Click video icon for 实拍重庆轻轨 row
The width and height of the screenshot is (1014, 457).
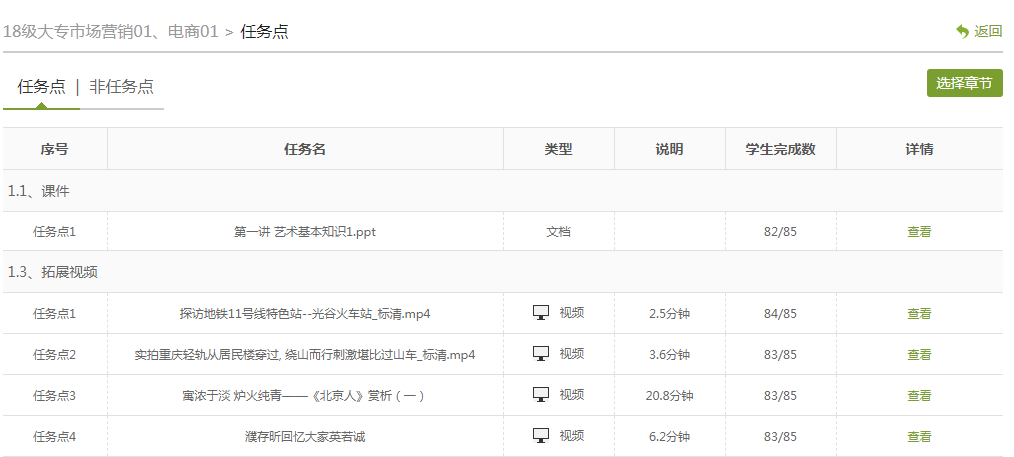click(x=541, y=354)
